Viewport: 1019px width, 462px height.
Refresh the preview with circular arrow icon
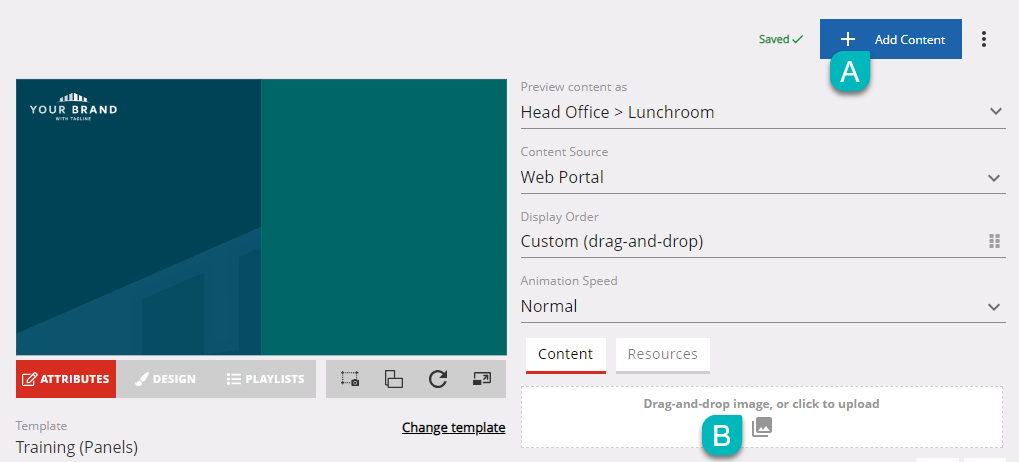point(438,379)
